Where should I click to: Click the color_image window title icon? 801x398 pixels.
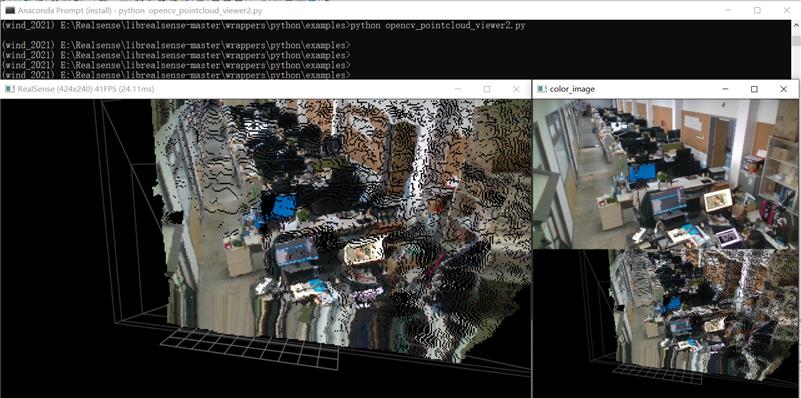(541, 89)
